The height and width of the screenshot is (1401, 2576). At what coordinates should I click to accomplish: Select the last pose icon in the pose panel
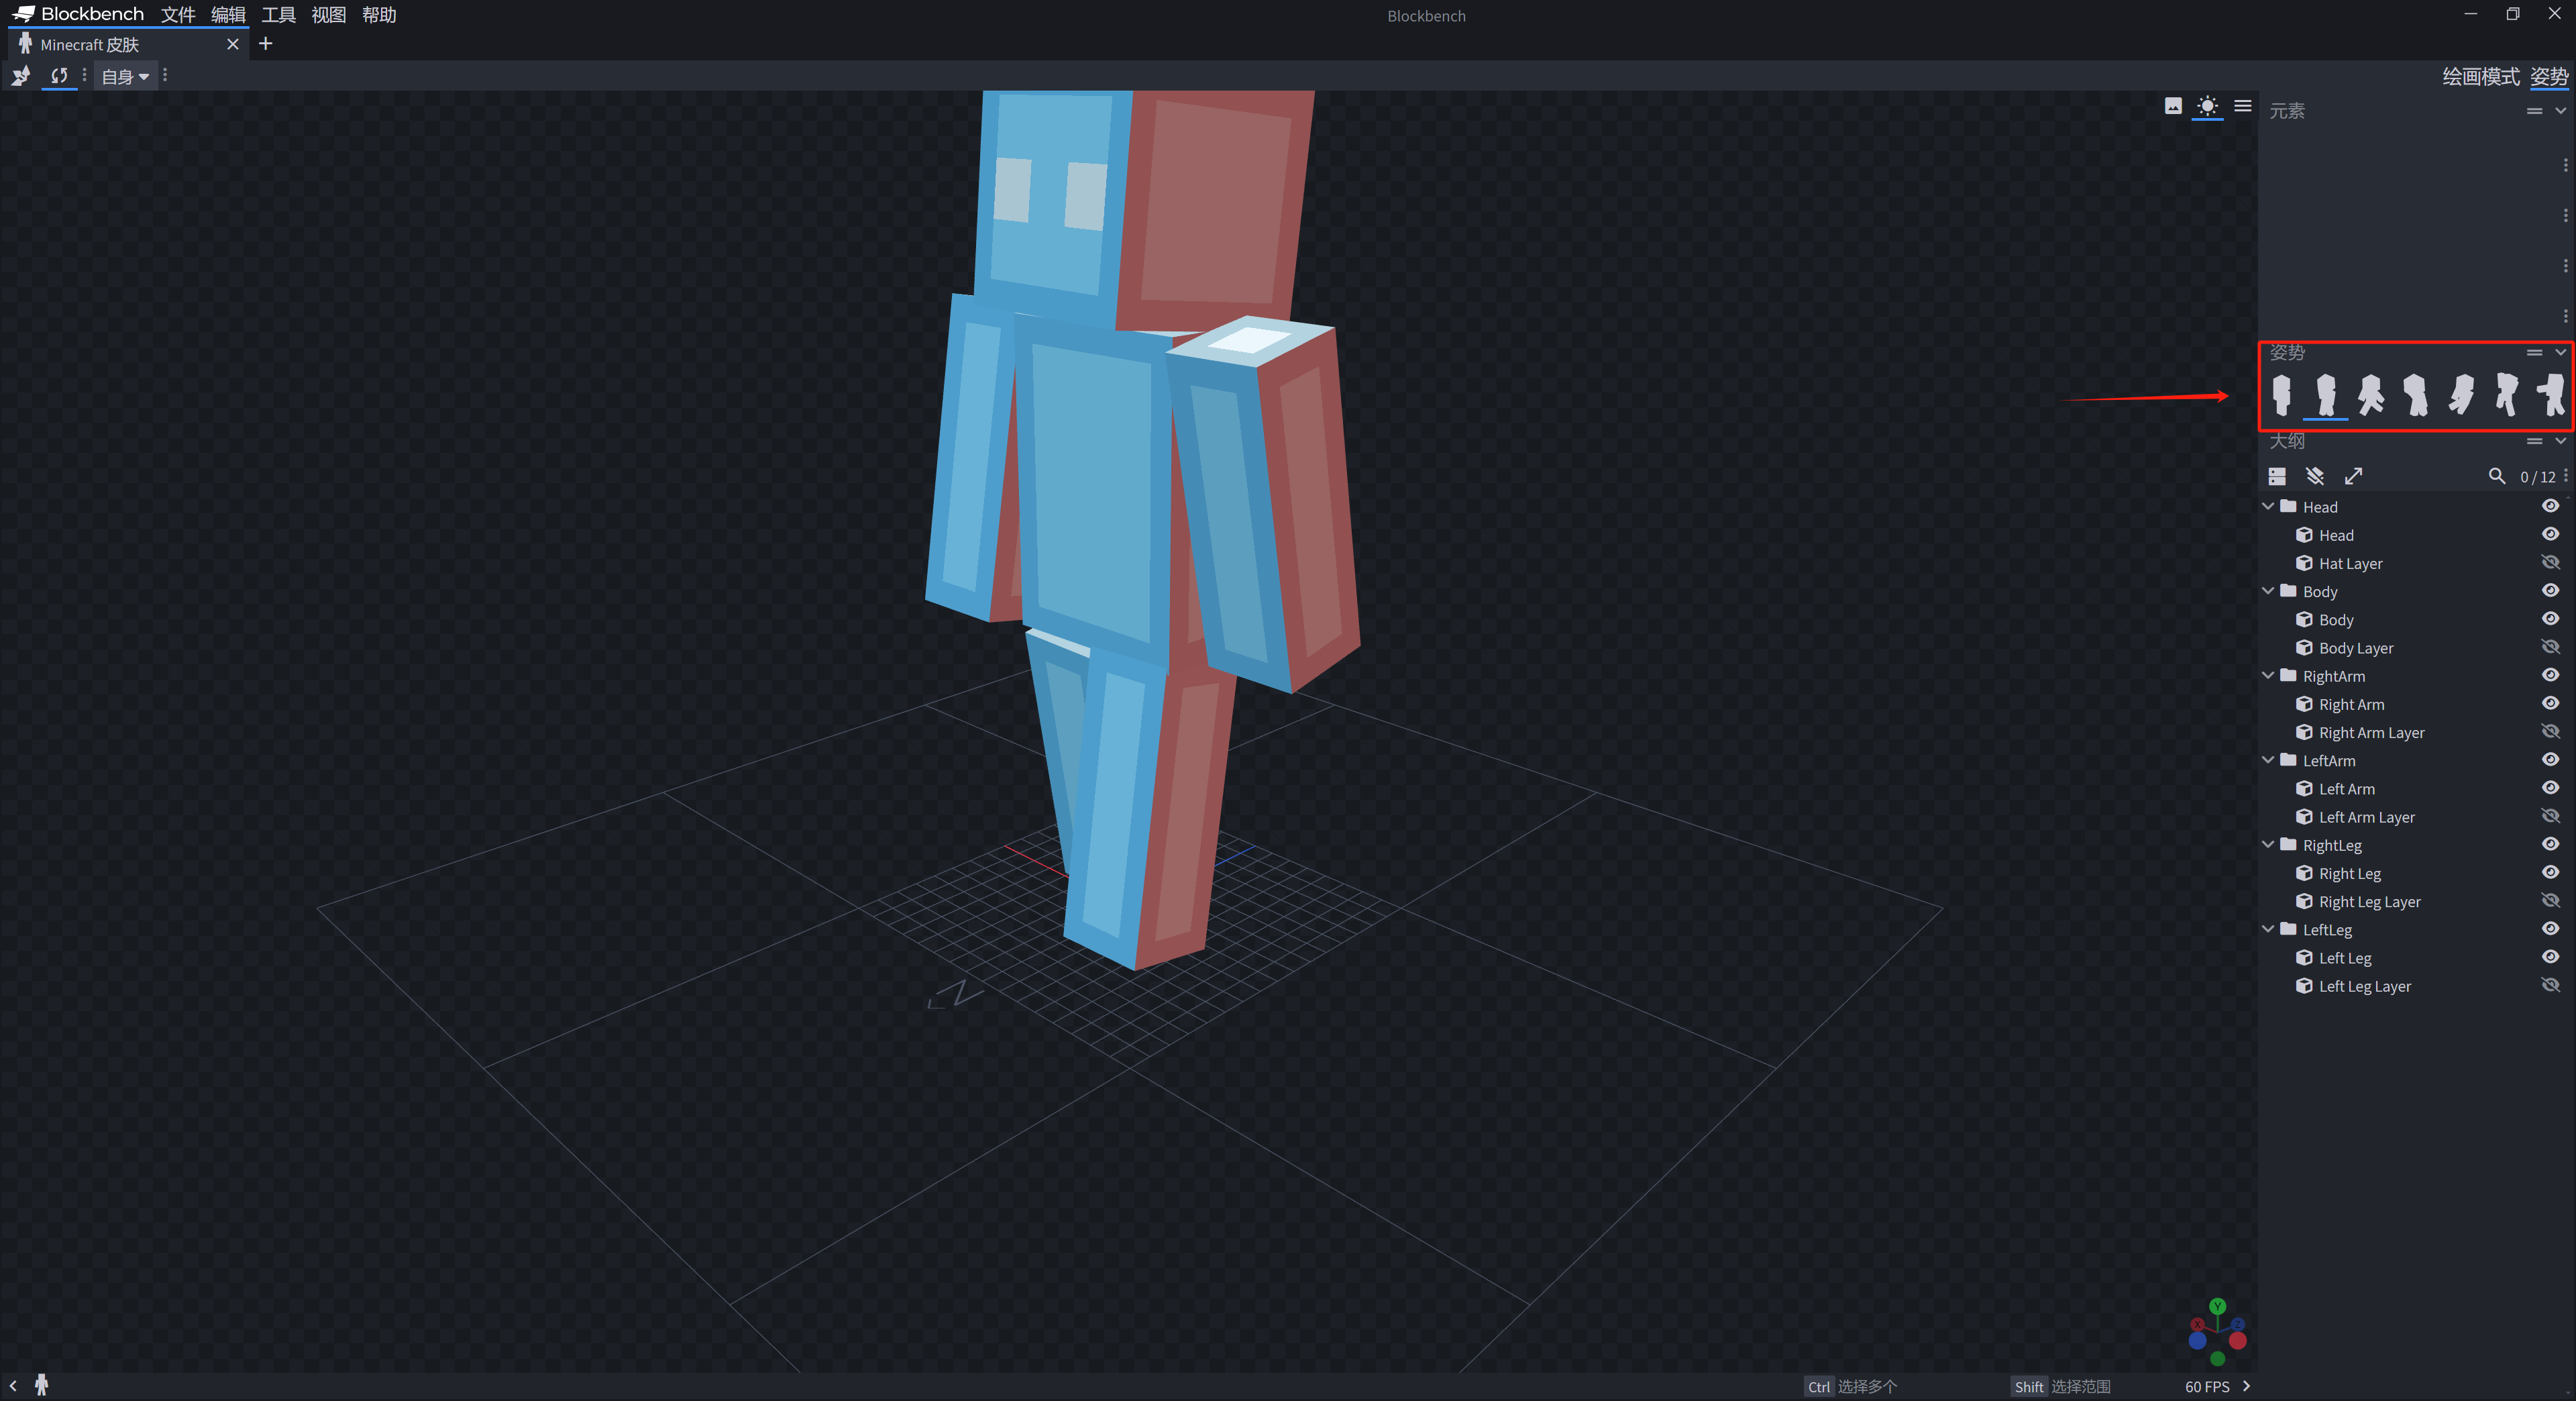(x=2550, y=395)
